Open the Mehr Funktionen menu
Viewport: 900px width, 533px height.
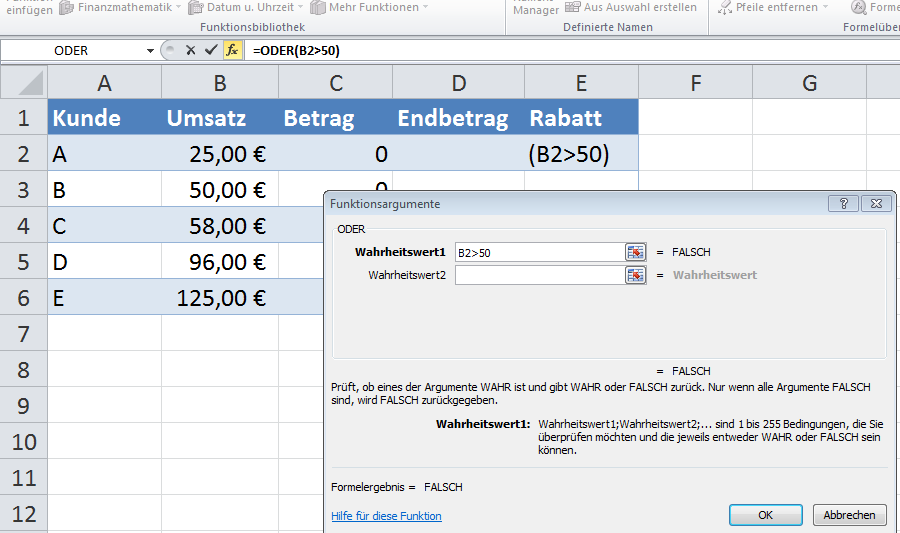click(x=424, y=8)
